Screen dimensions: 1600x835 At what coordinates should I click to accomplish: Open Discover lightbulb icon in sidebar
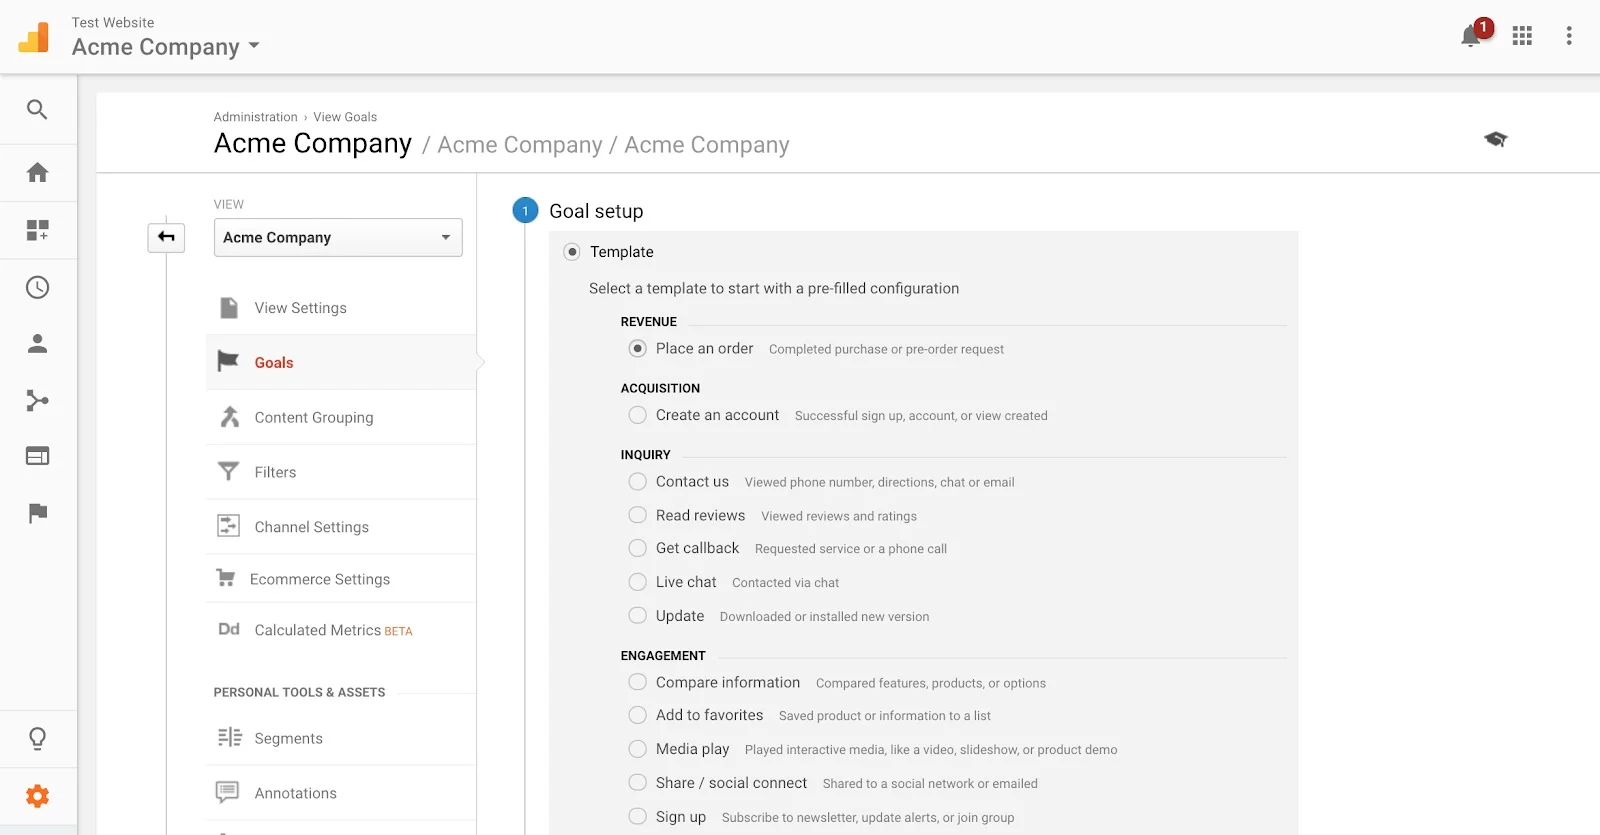tap(37, 739)
